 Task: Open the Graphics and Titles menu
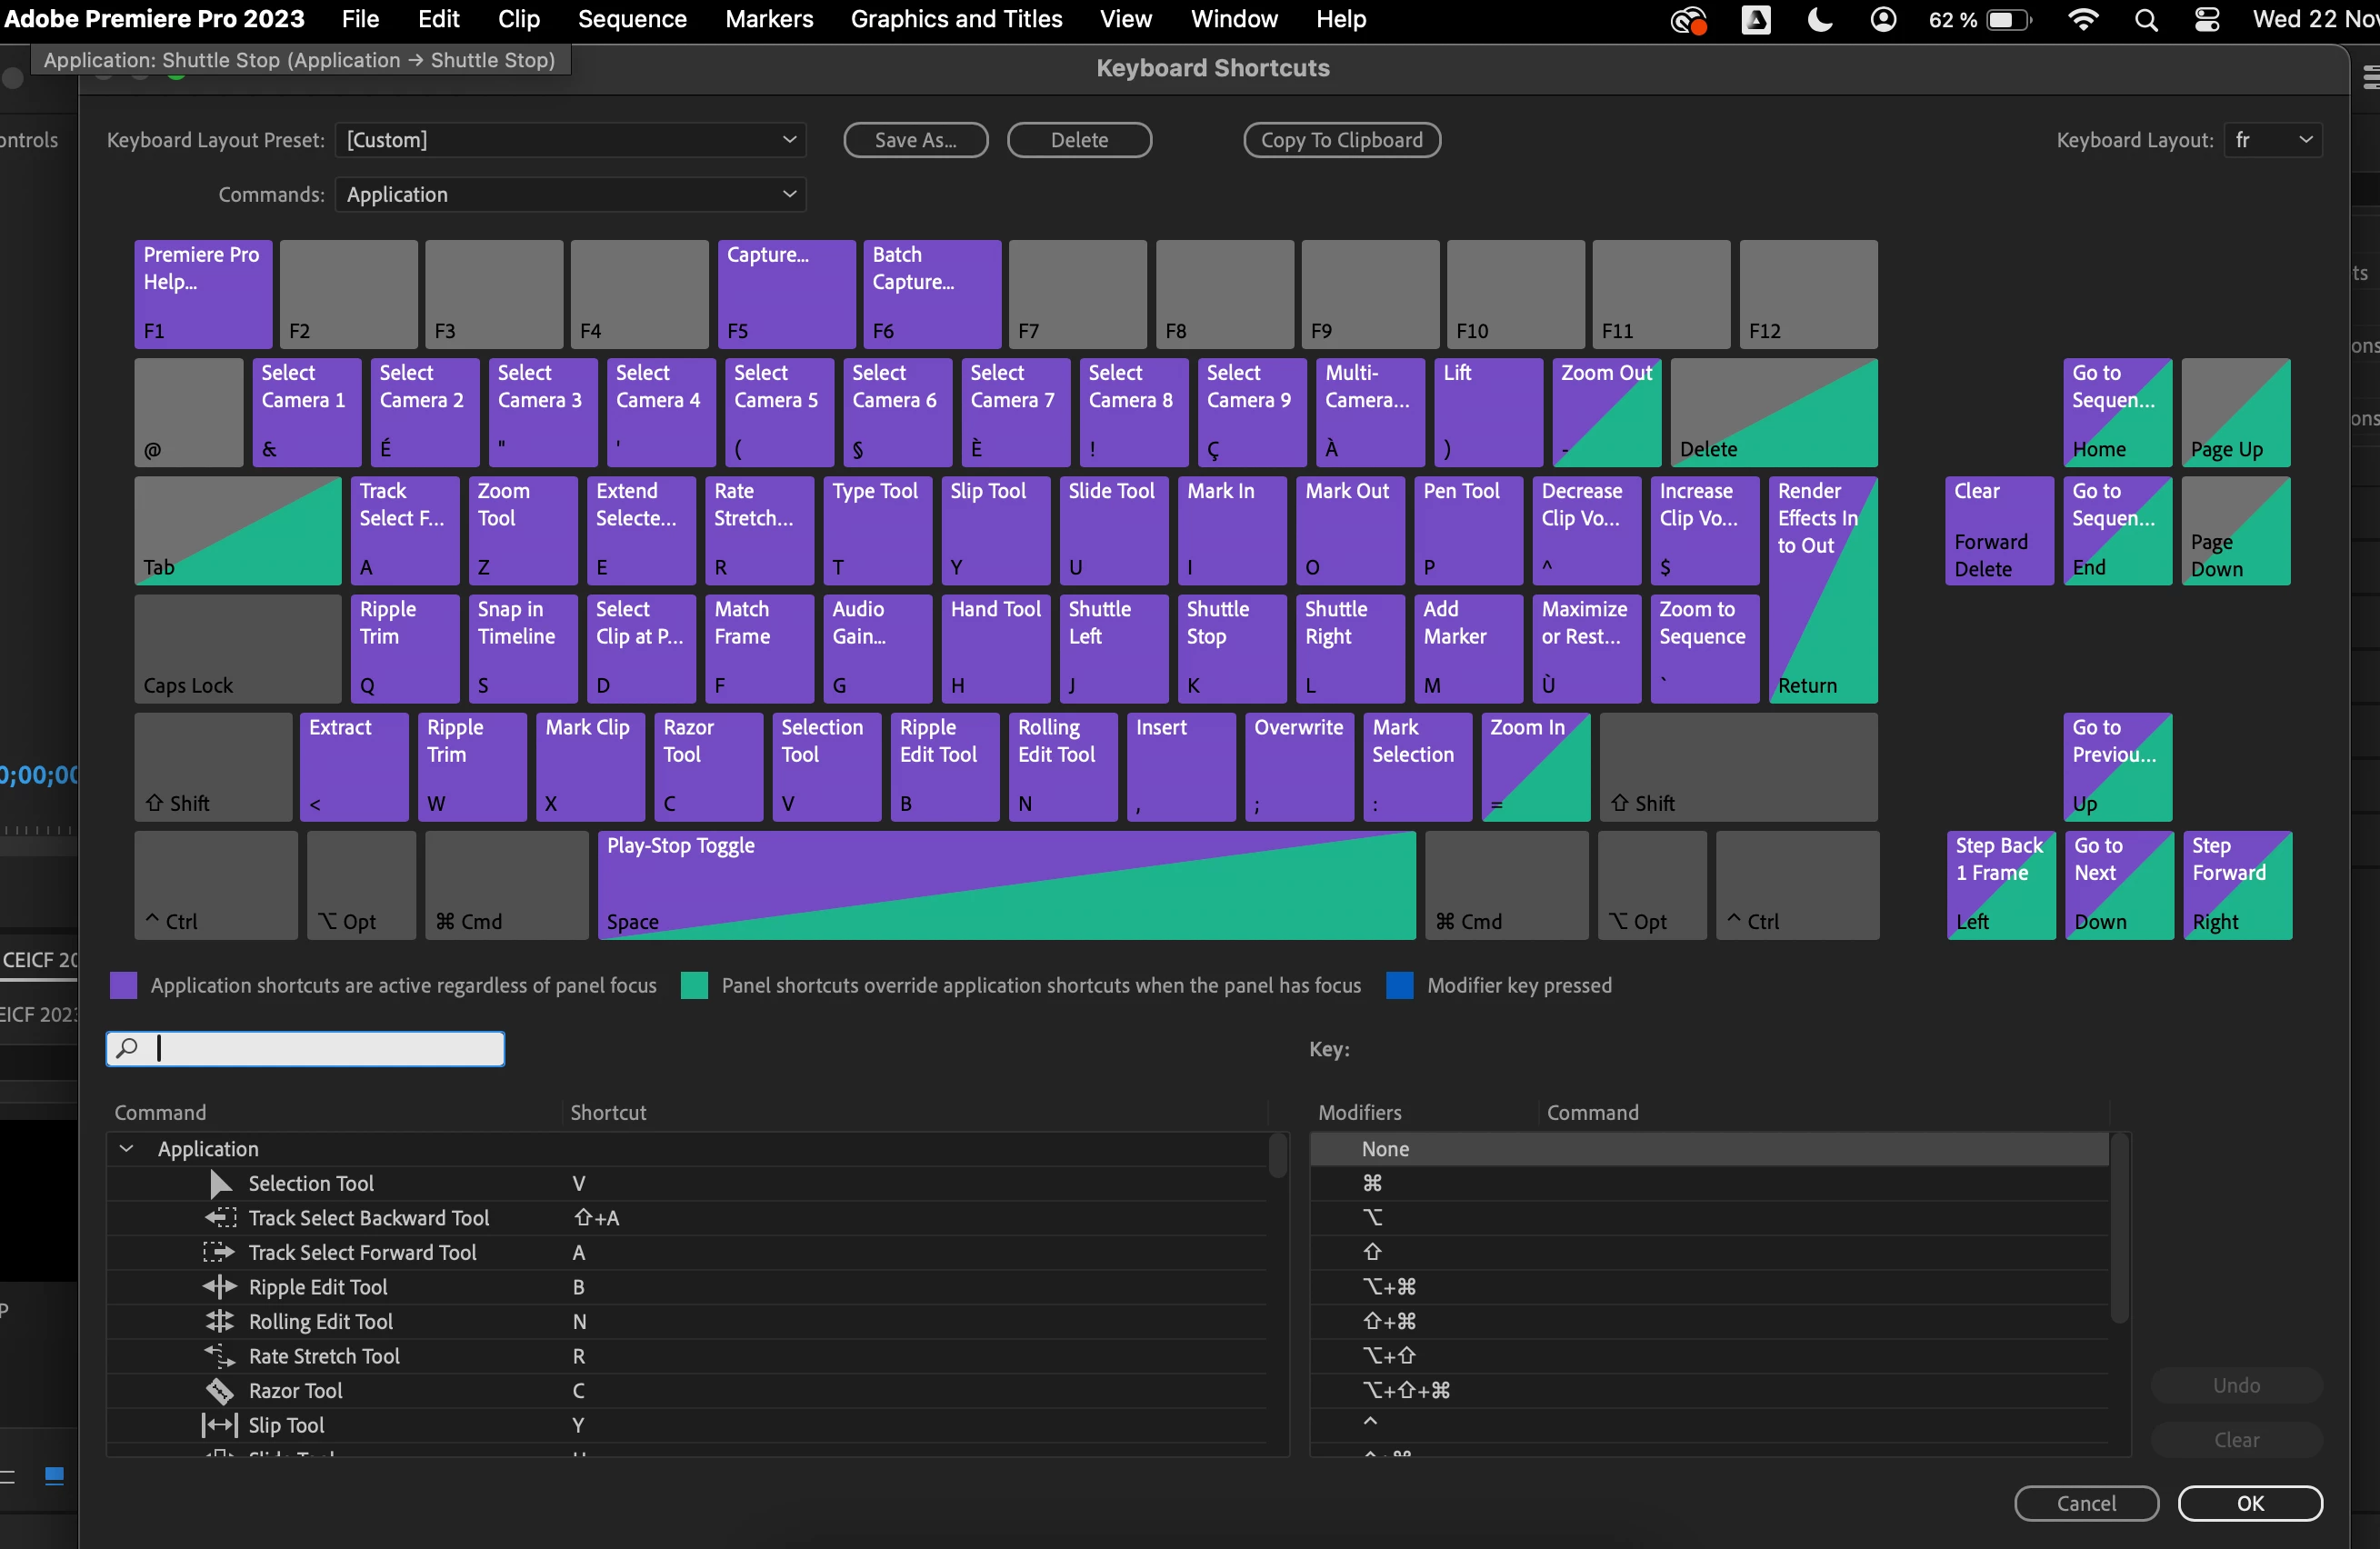tap(956, 20)
